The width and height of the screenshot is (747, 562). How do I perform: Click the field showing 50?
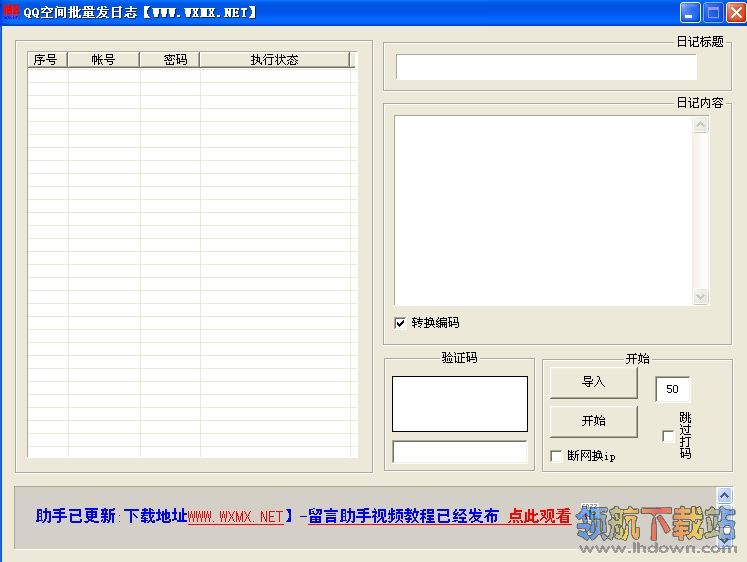pyautogui.click(x=672, y=389)
